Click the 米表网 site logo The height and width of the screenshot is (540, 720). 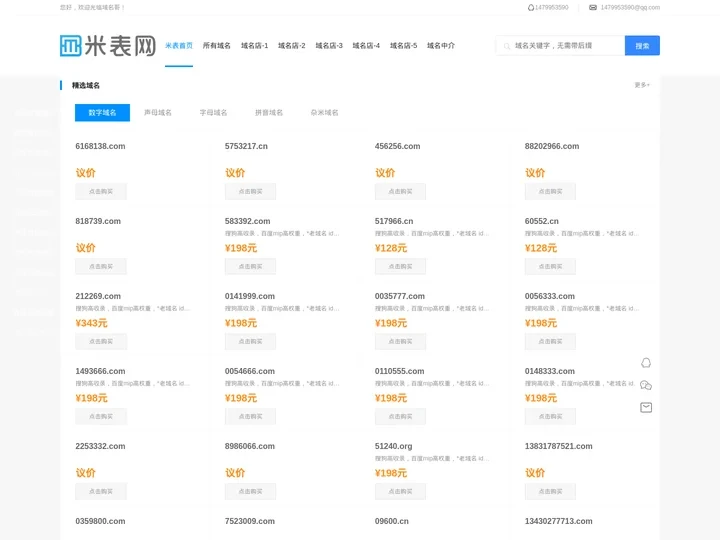point(108,45)
